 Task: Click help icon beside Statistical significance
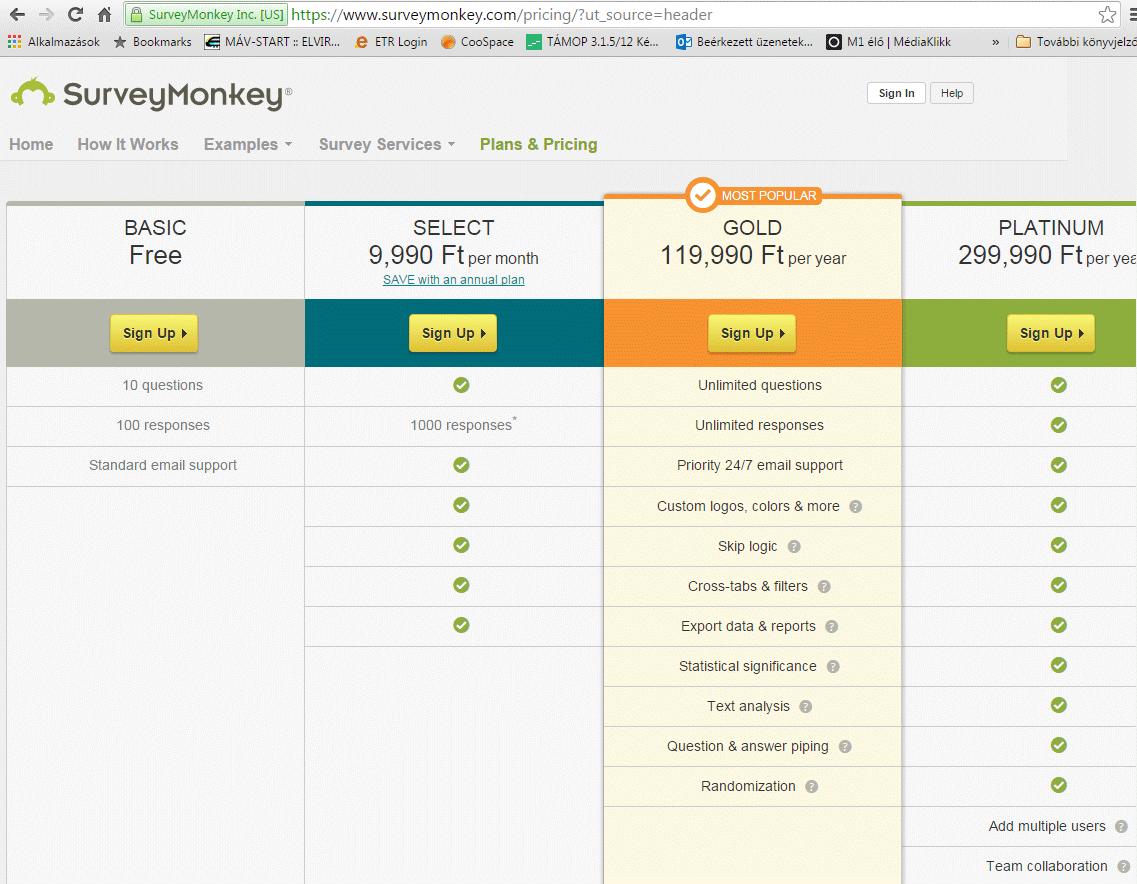(x=833, y=667)
